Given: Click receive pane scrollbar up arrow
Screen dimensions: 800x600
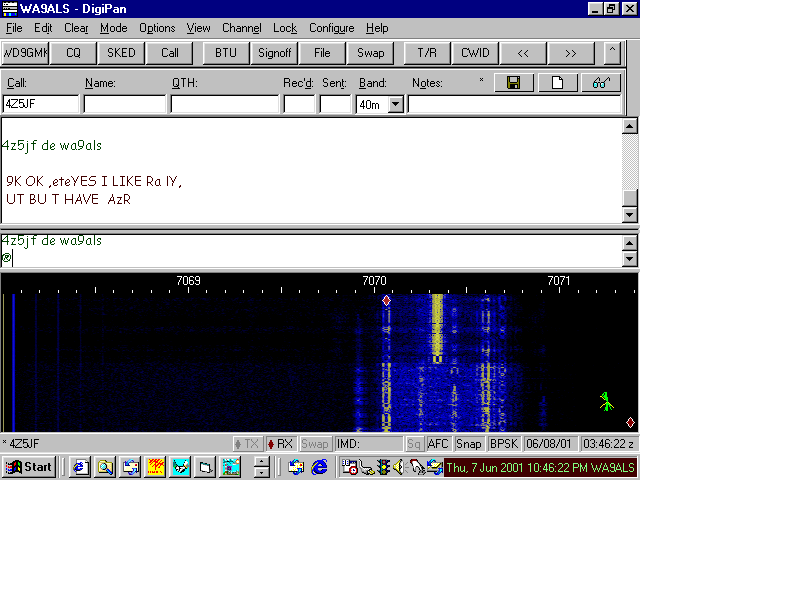Looking at the screenshot, I should point(630,126).
